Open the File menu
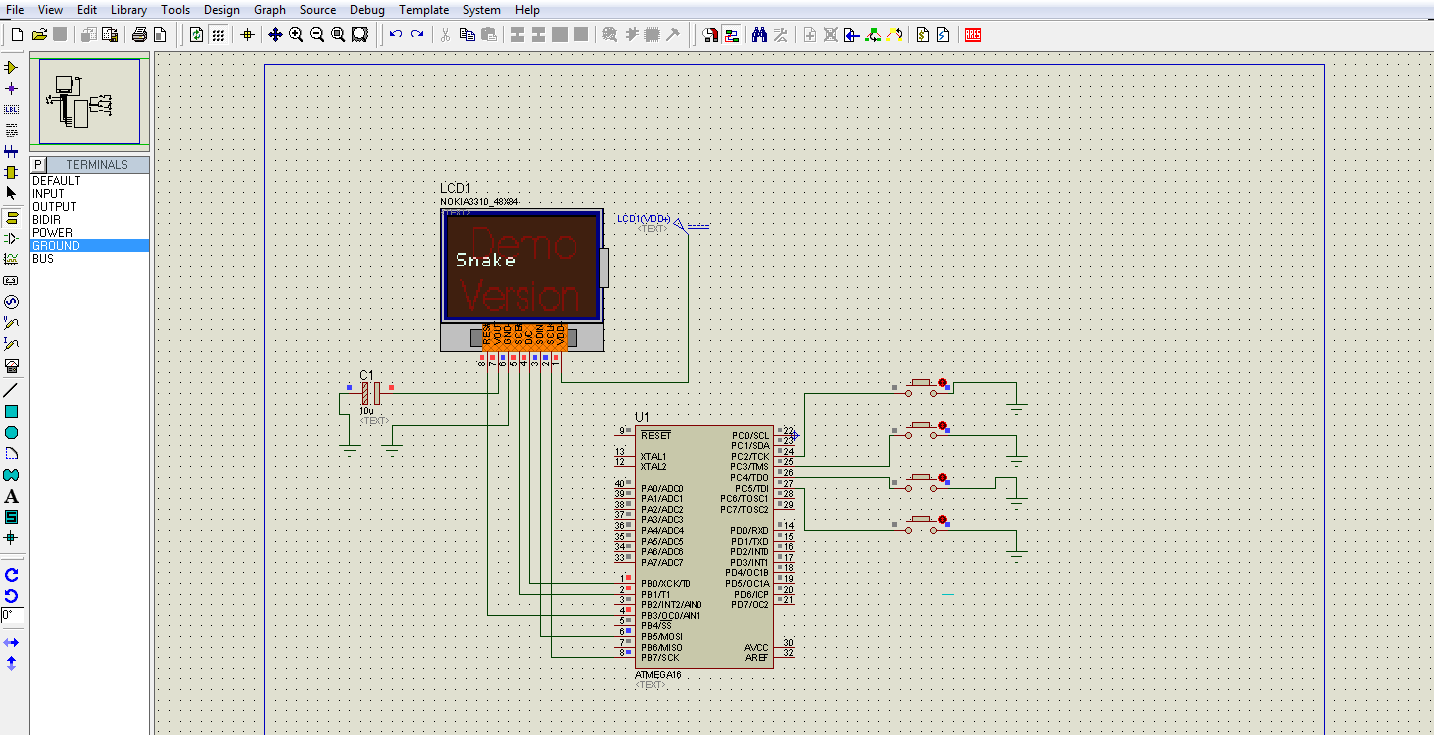The height and width of the screenshot is (735, 1434). (15, 10)
